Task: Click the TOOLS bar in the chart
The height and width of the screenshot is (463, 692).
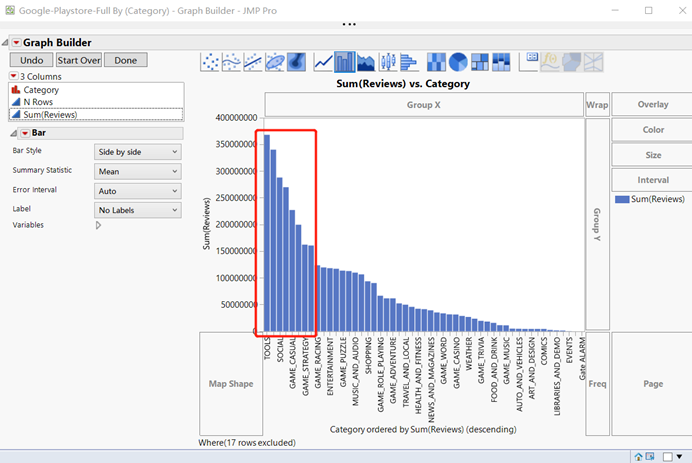Action: tap(267, 233)
